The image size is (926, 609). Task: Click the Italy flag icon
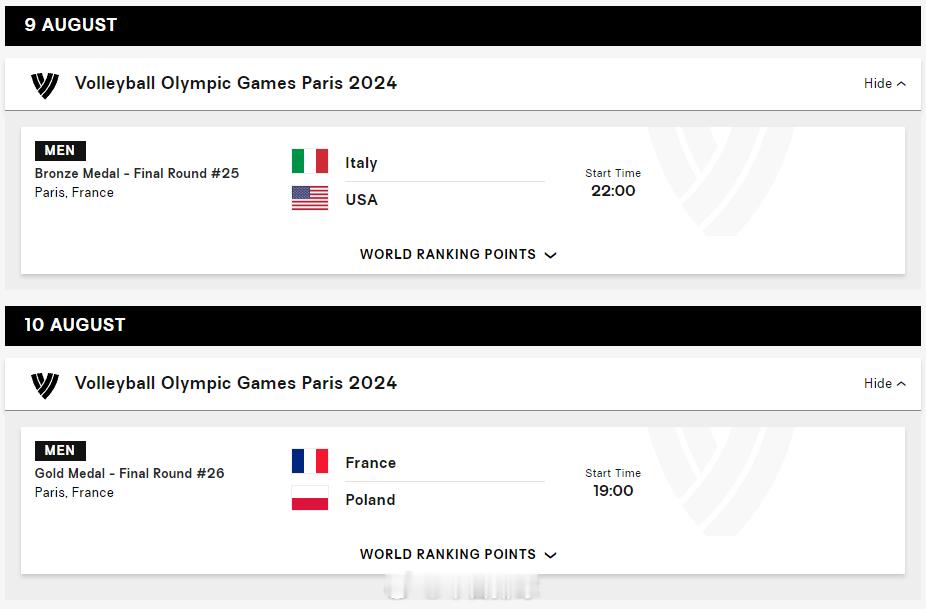(x=310, y=161)
